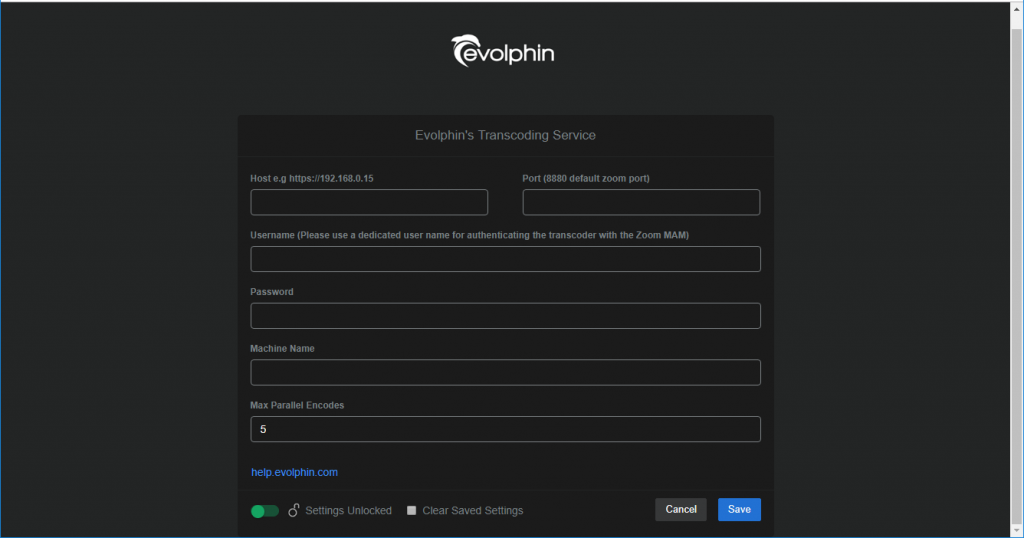Click the Max Parallel Encodes label
This screenshot has width=1024, height=538.
(x=297, y=405)
